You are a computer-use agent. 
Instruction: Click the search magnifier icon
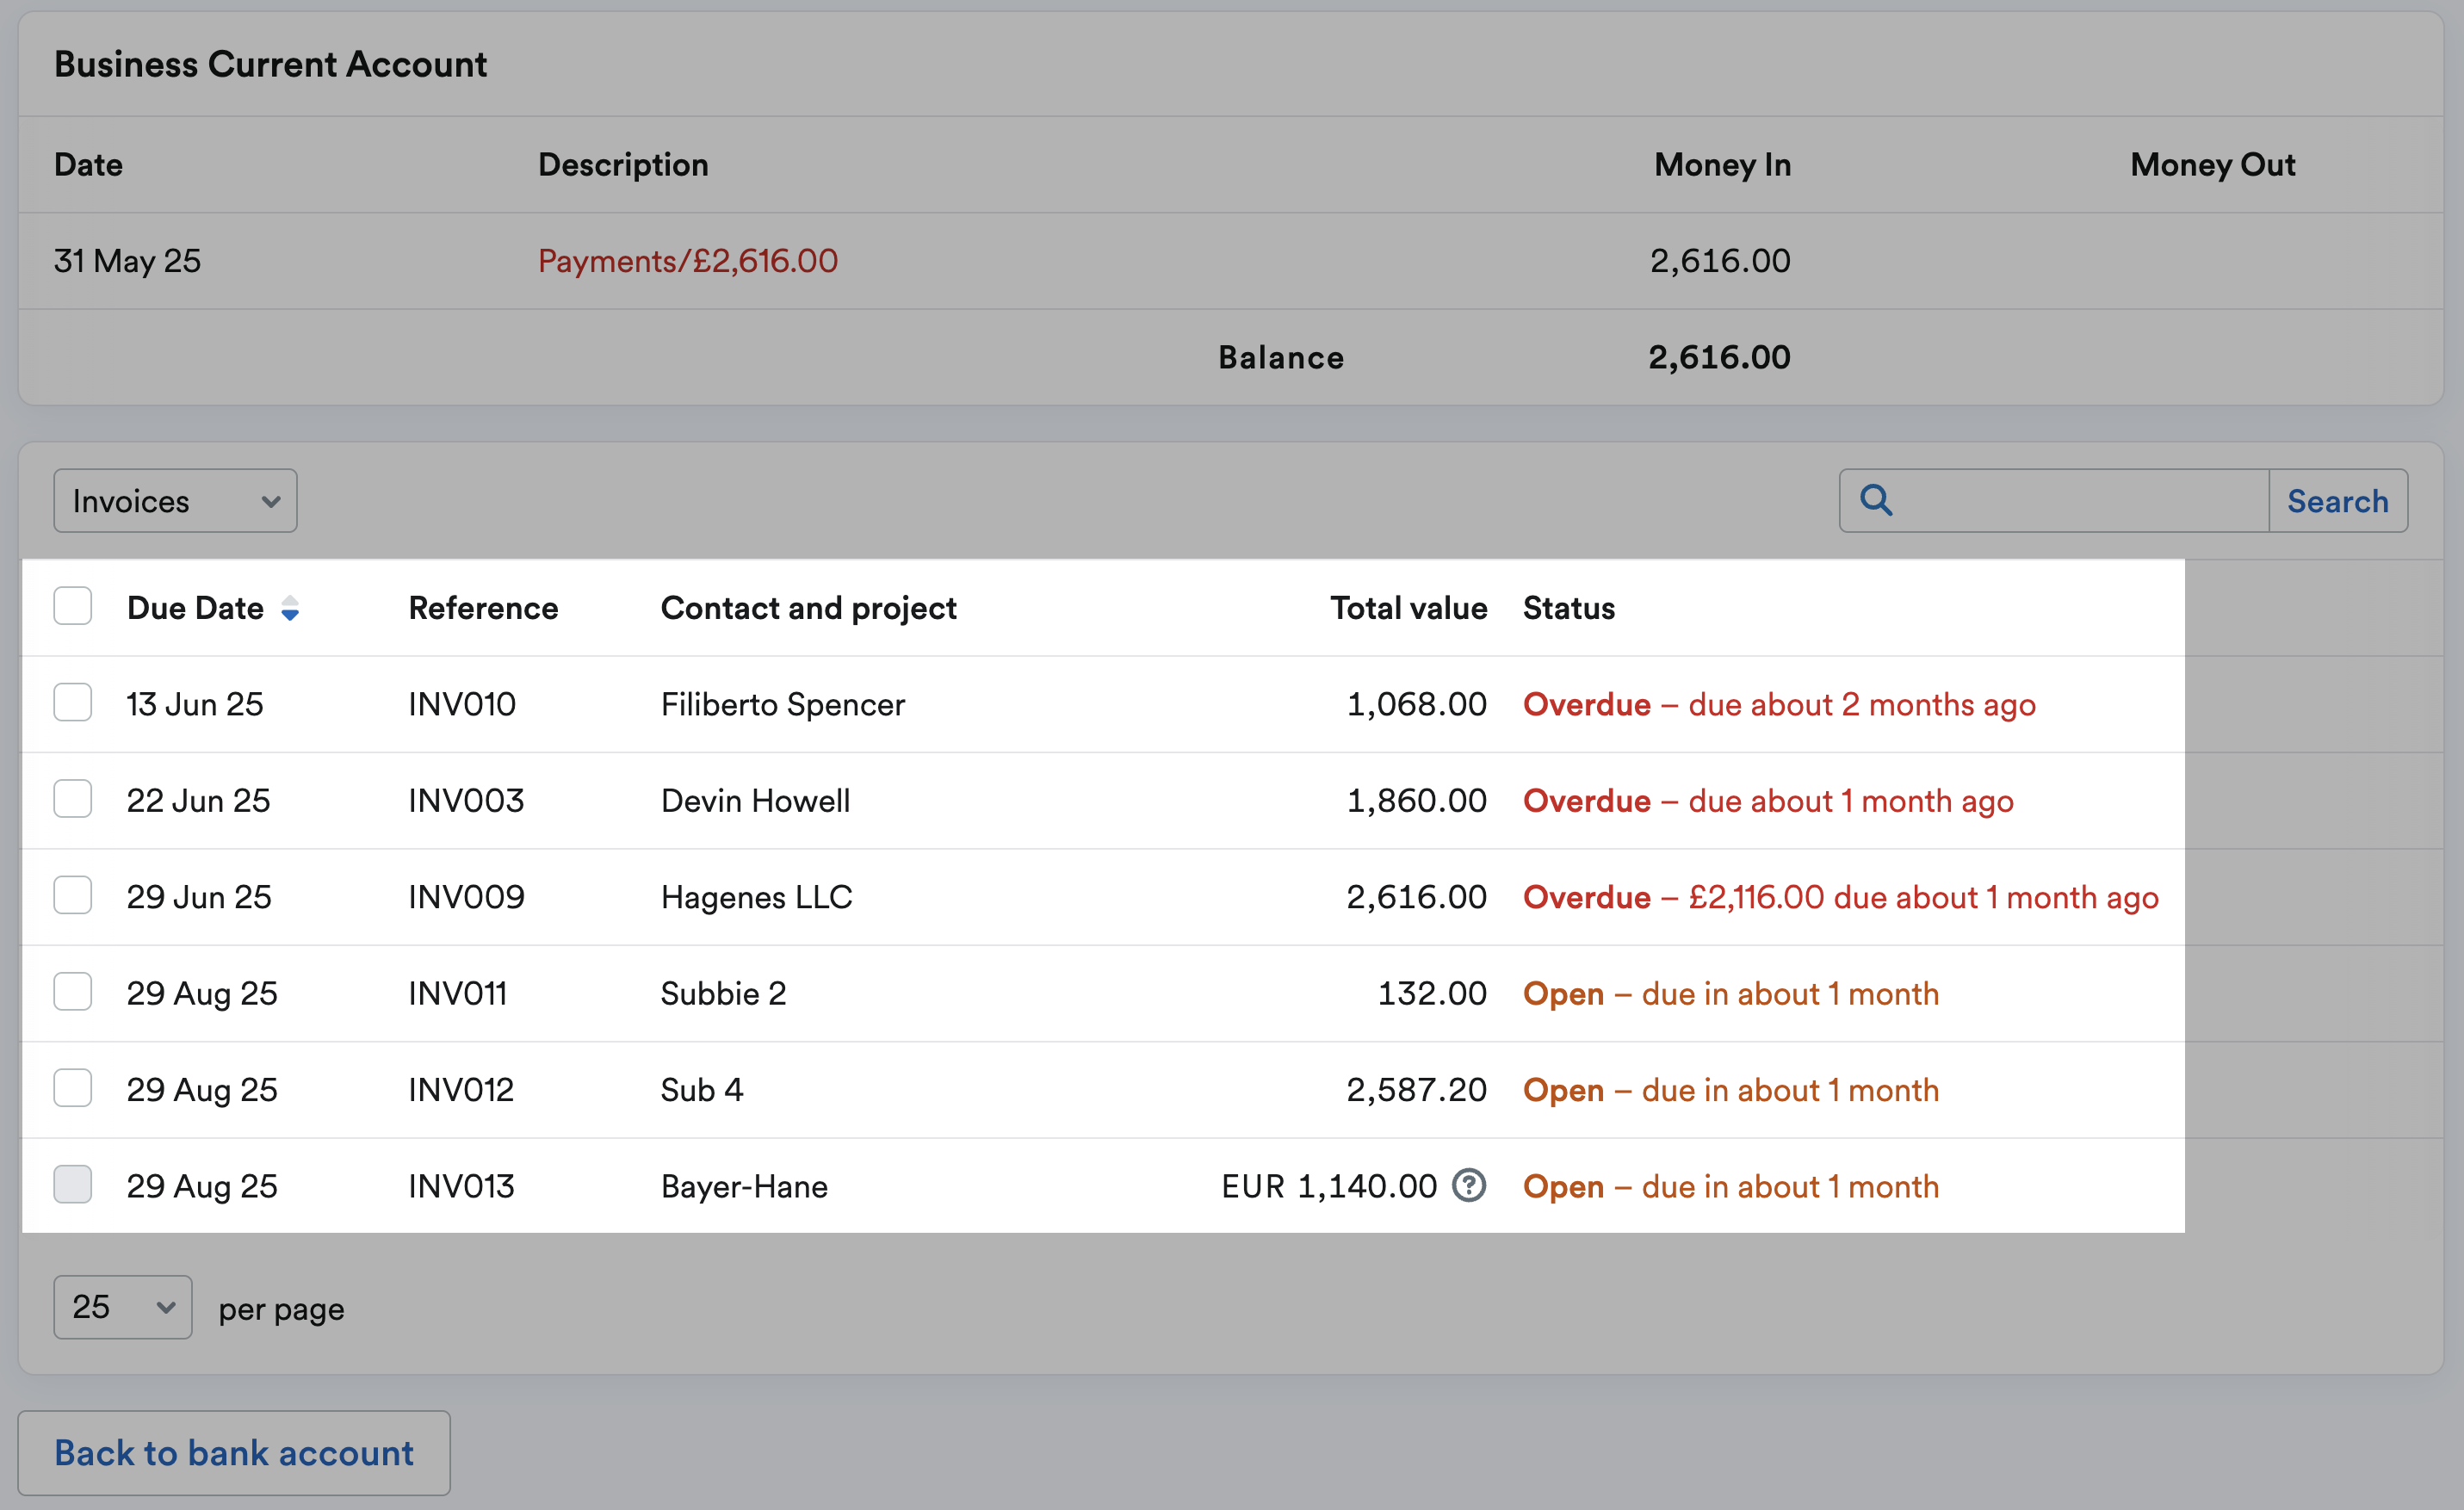(1878, 500)
